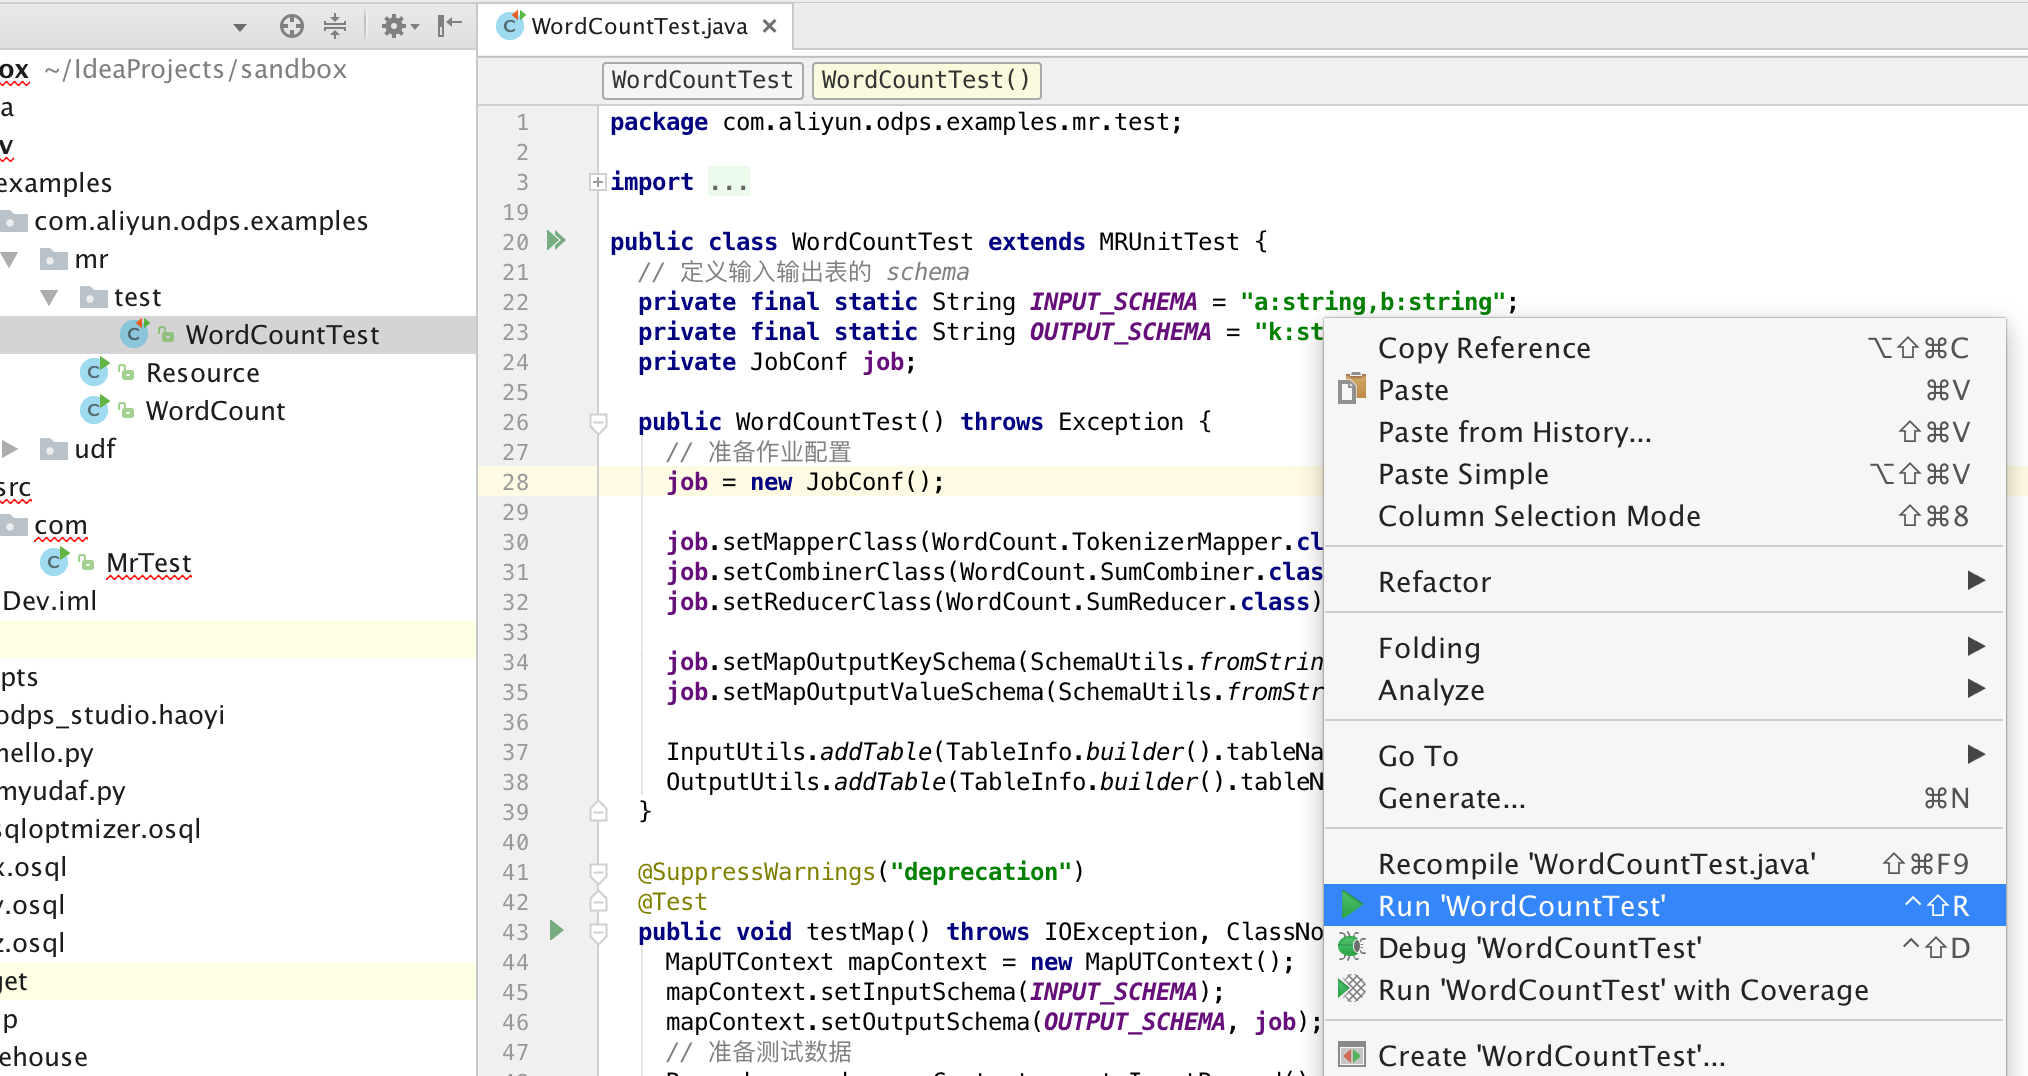Click the Debug bug icon in menu
The width and height of the screenshot is (2028, 1076).
1351,946
